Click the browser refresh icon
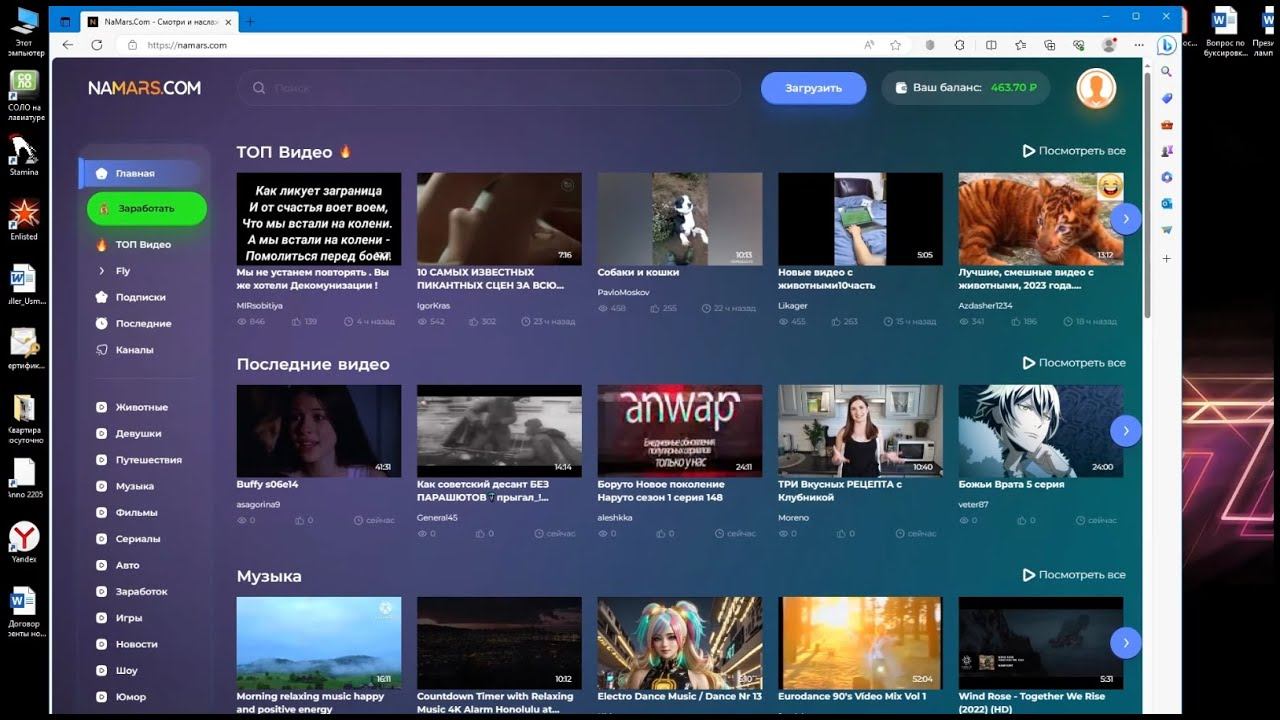The width and height of the screenshot is (1280, 720). coord(97,45)
